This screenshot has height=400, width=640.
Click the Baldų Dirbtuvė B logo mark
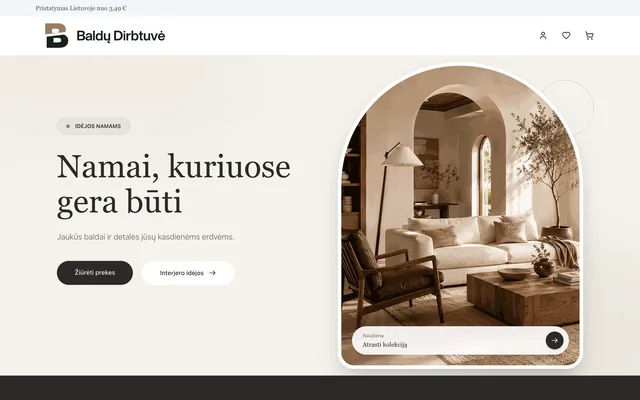click(x=56, y=36)
